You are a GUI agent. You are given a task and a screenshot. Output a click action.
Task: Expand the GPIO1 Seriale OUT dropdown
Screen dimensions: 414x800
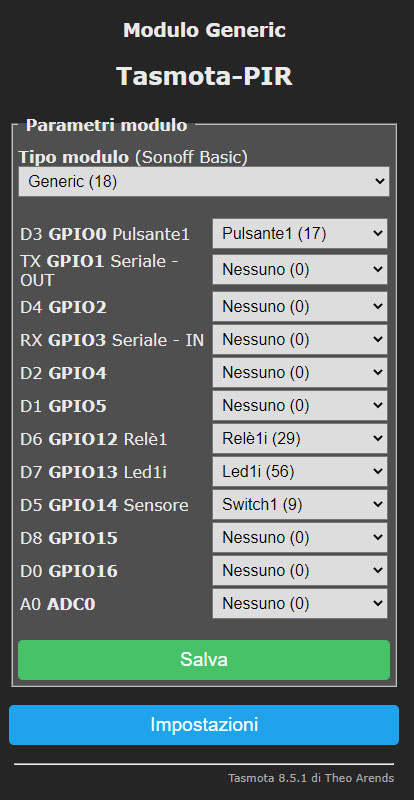click(300, 269)
